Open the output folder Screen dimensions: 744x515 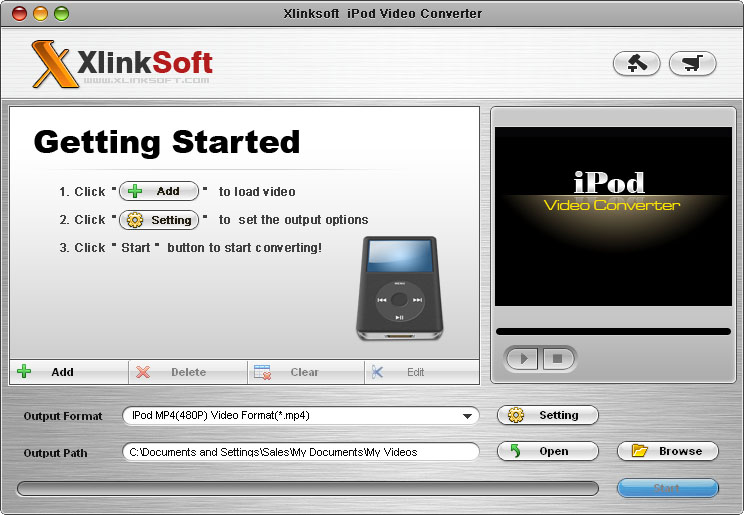coord(548,451)
